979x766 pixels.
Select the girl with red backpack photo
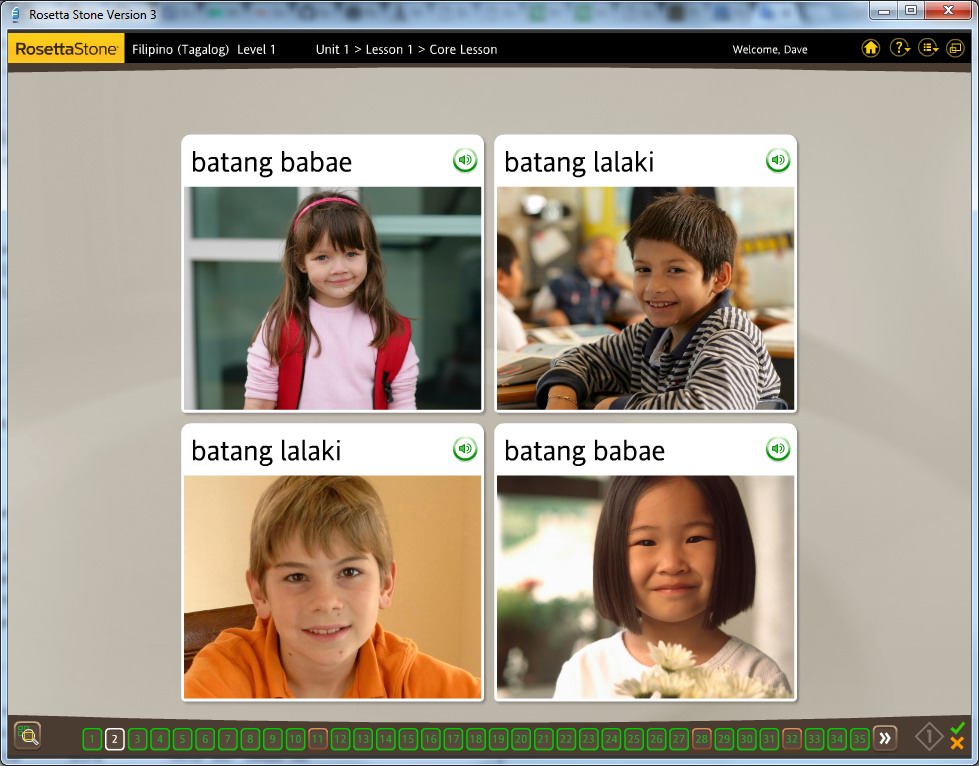[332, 298]
